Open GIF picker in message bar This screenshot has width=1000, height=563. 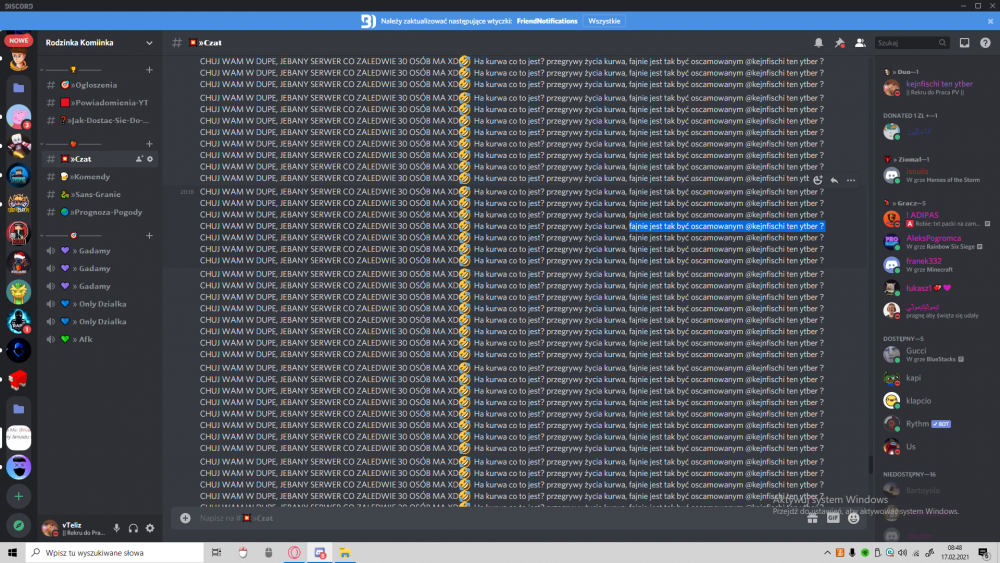[832, 518]
